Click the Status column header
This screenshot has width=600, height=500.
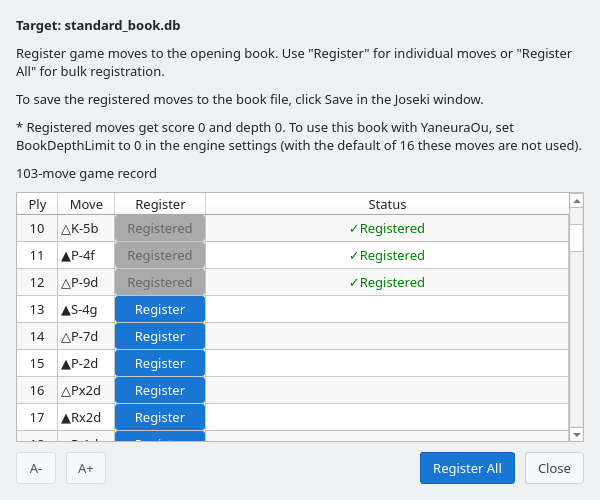[387, 204]
